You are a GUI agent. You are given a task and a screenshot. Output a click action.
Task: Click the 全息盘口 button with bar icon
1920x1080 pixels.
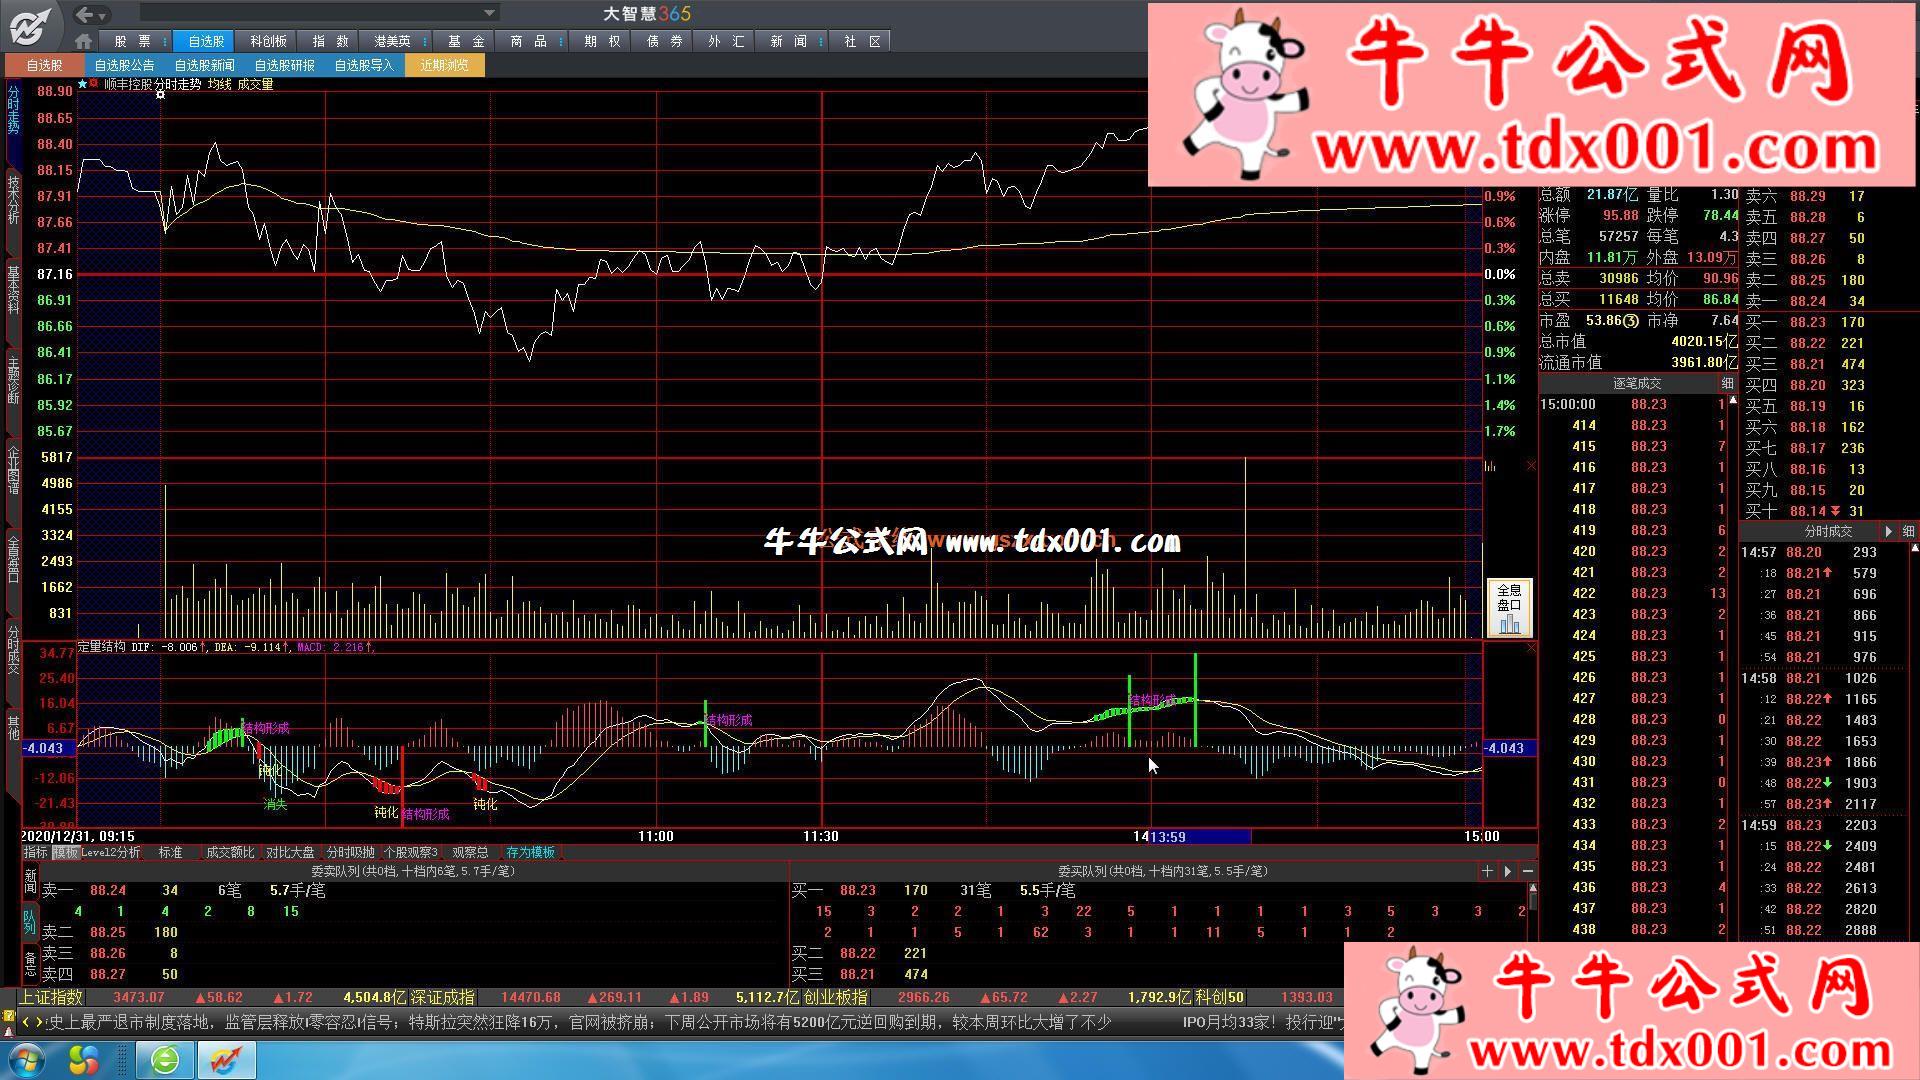tap(1509, 608)
